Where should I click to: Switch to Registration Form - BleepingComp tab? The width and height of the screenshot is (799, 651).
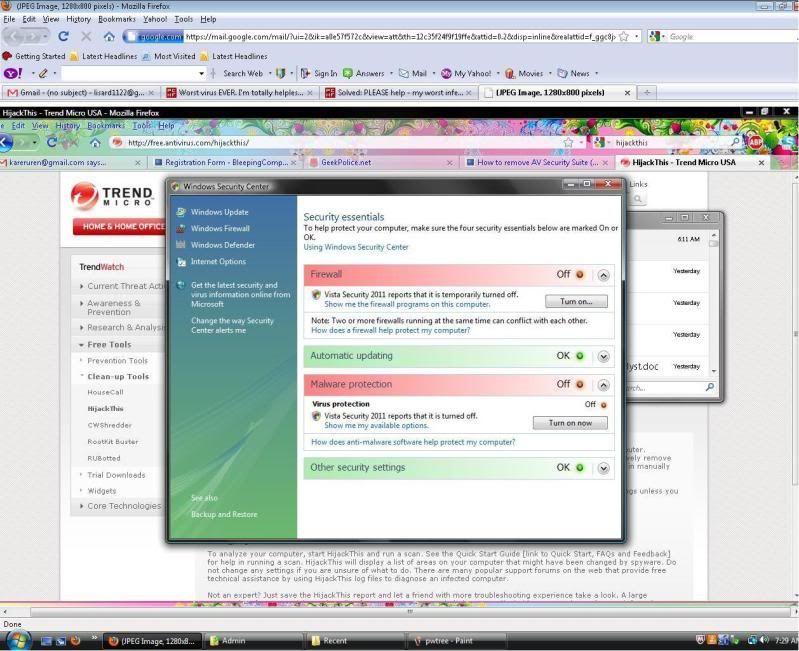(x=224, y=162)
